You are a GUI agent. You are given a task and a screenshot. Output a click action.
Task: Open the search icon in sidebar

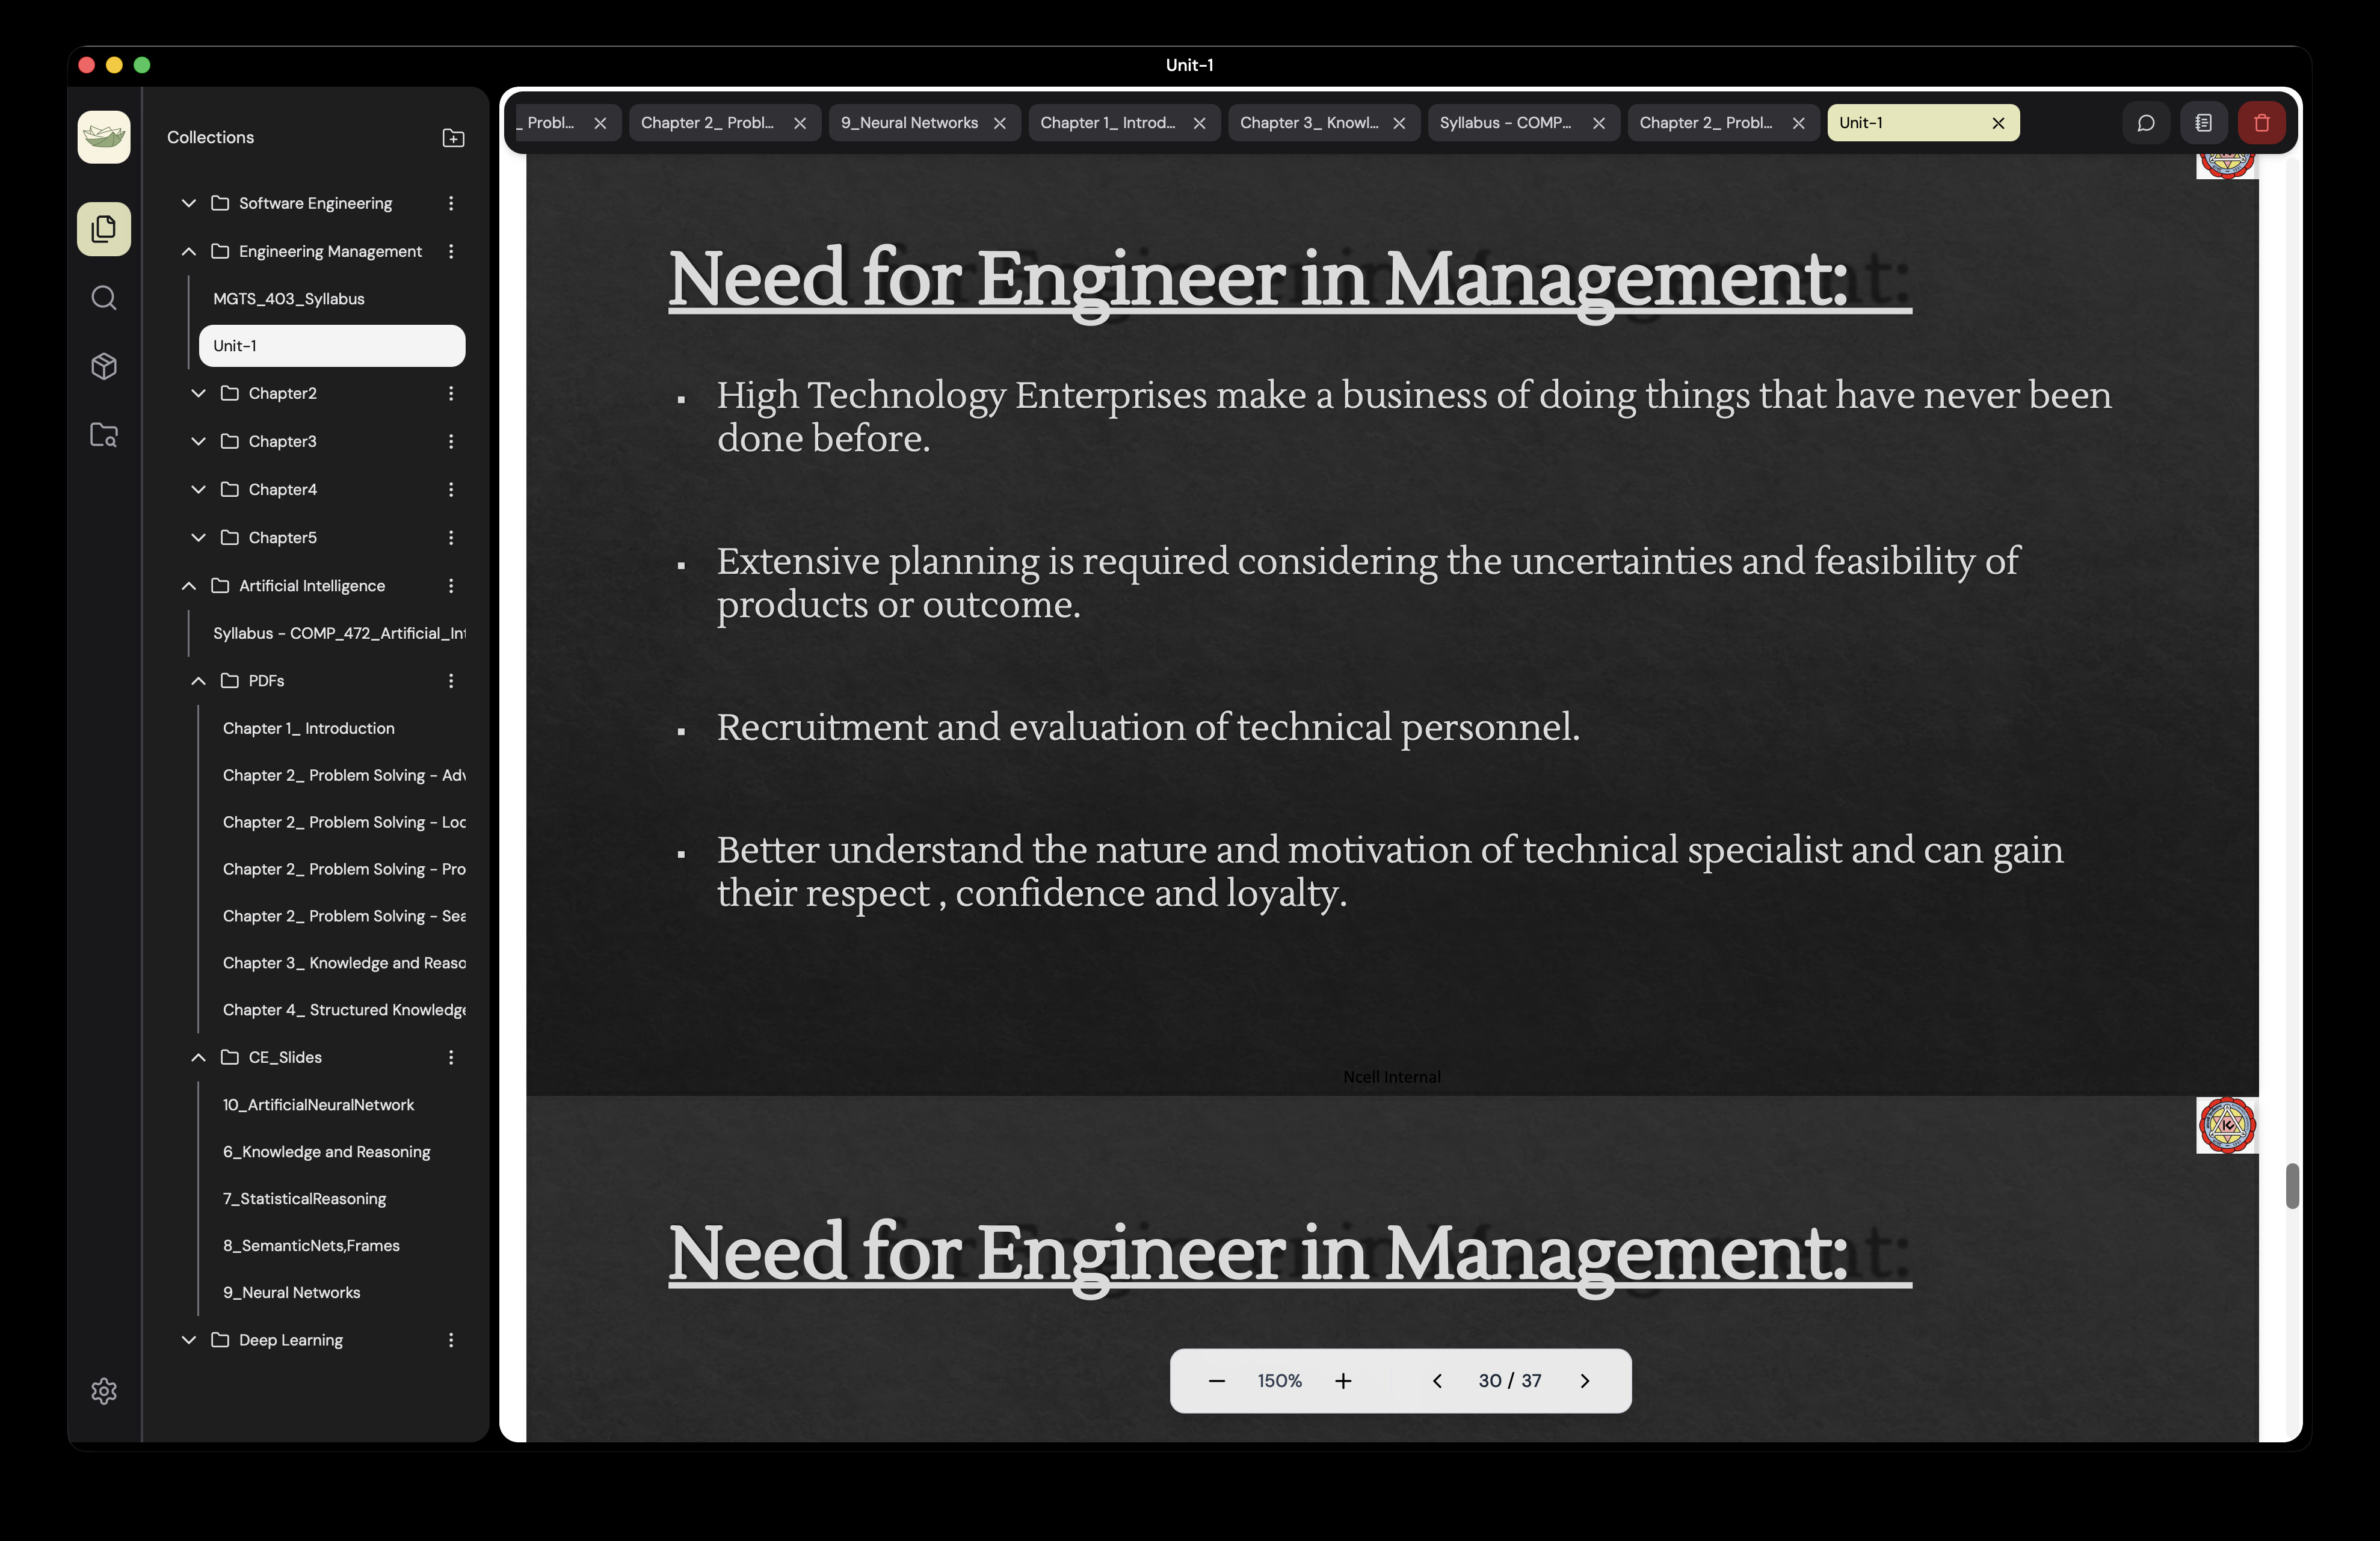pos(104,298)
